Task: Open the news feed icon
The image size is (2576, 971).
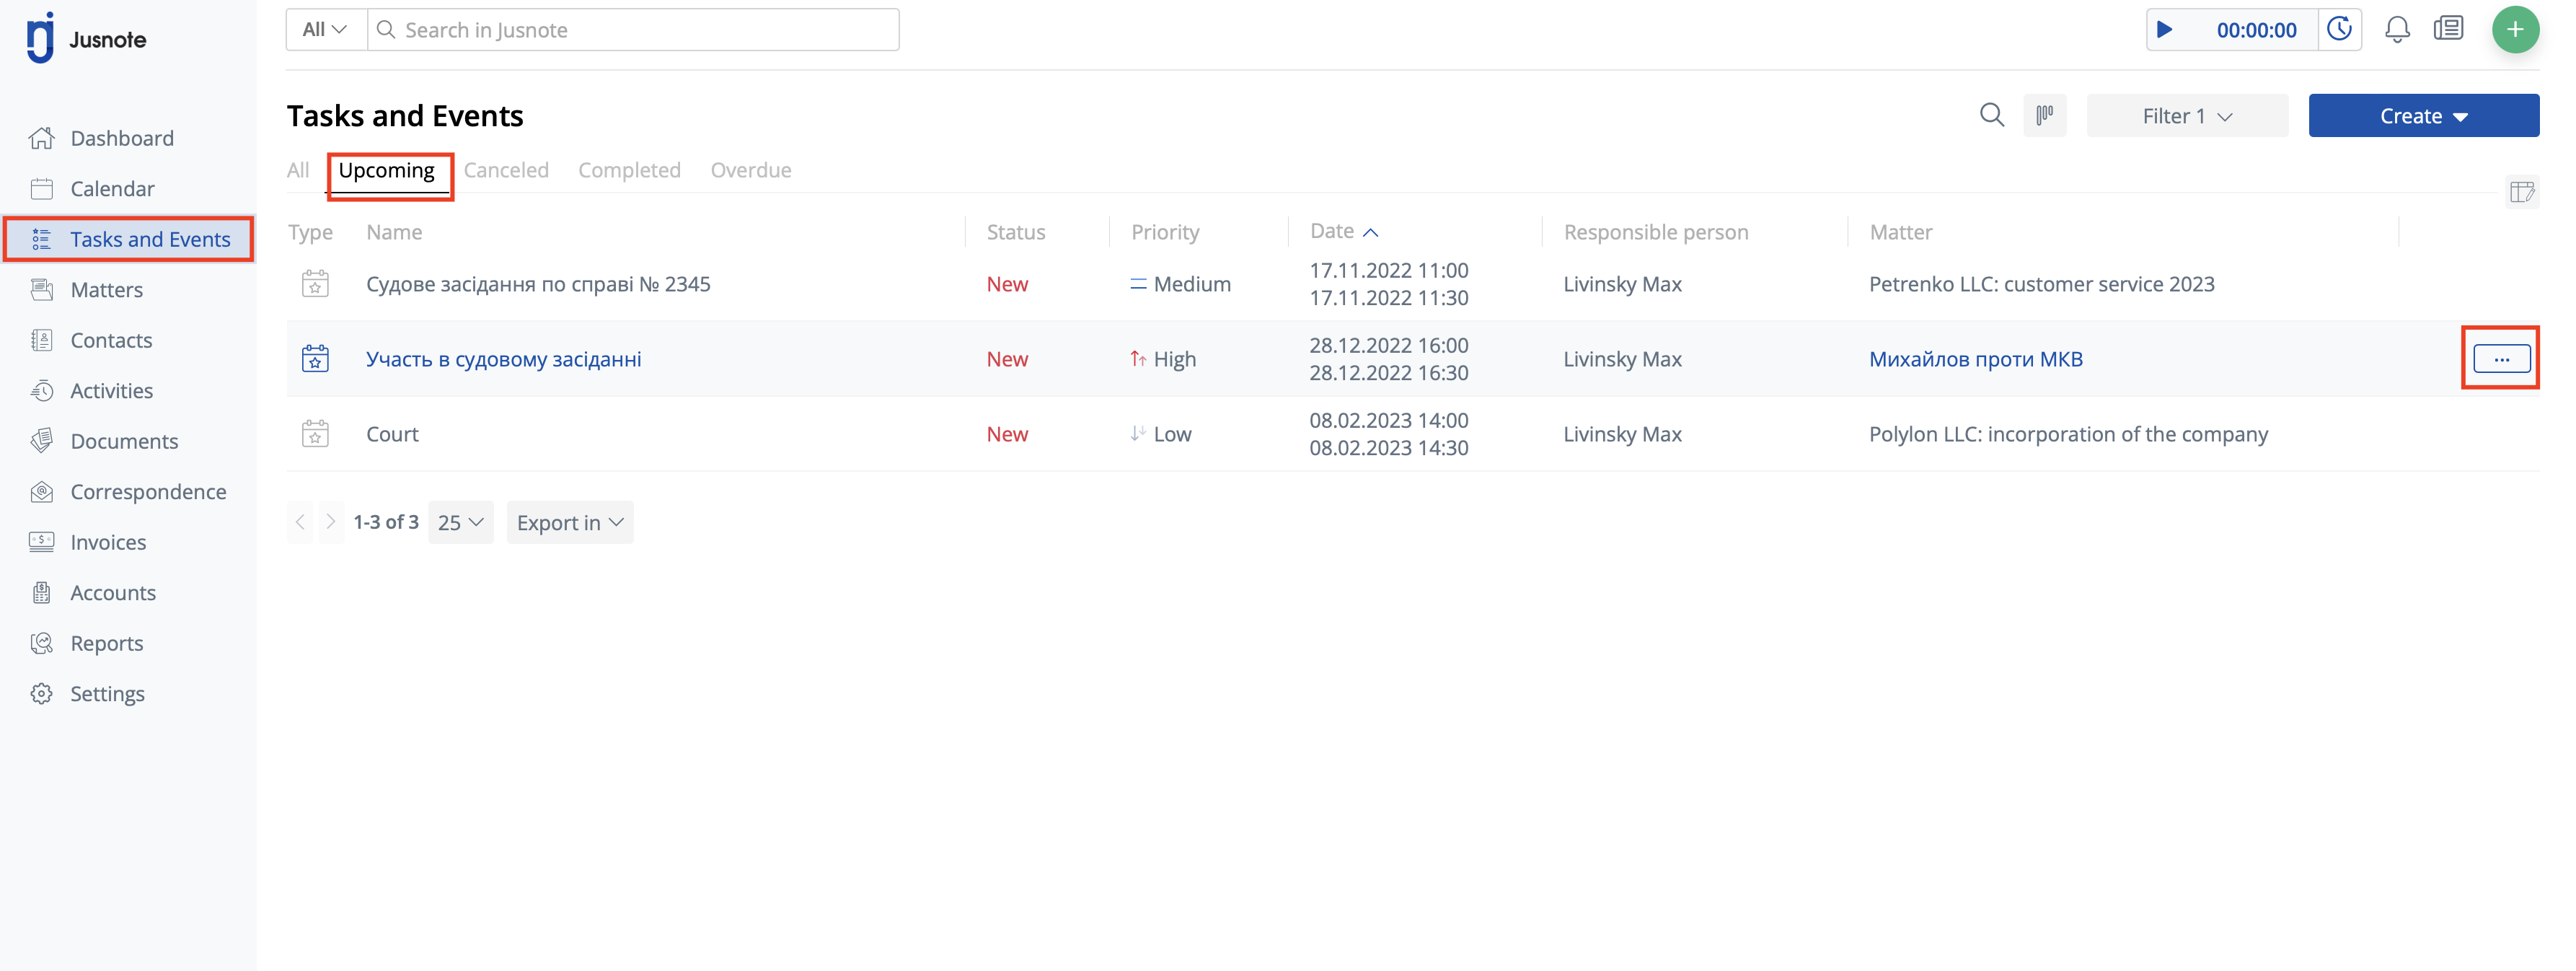Action: point(2448,28)
